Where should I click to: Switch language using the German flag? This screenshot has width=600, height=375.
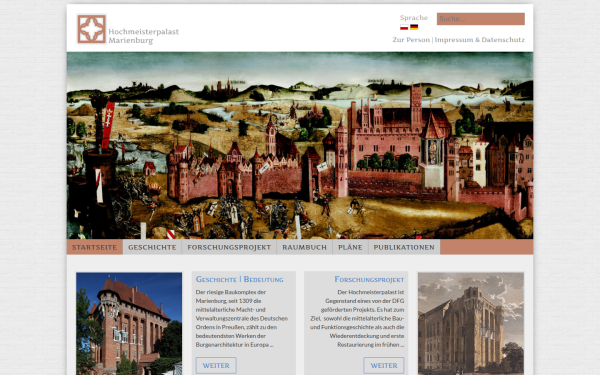[x=414, y=27]
